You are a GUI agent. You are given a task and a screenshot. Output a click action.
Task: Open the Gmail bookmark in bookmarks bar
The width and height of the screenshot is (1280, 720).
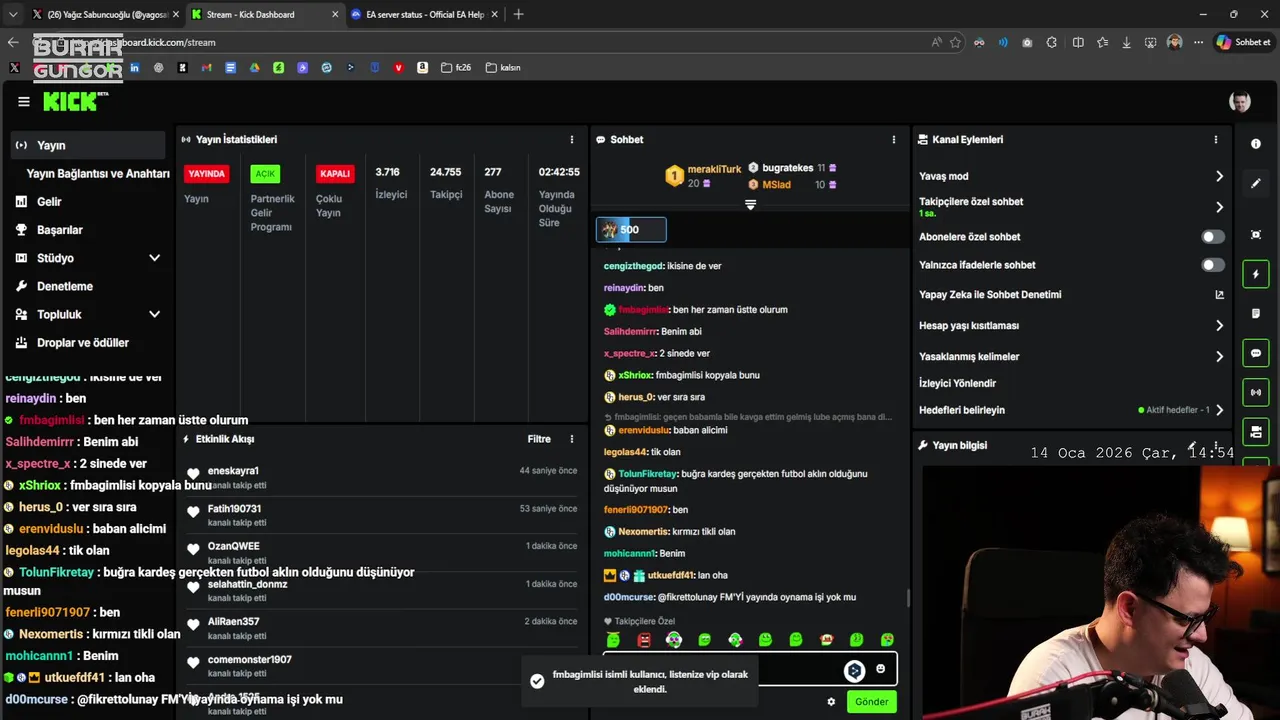pos(206,68)
